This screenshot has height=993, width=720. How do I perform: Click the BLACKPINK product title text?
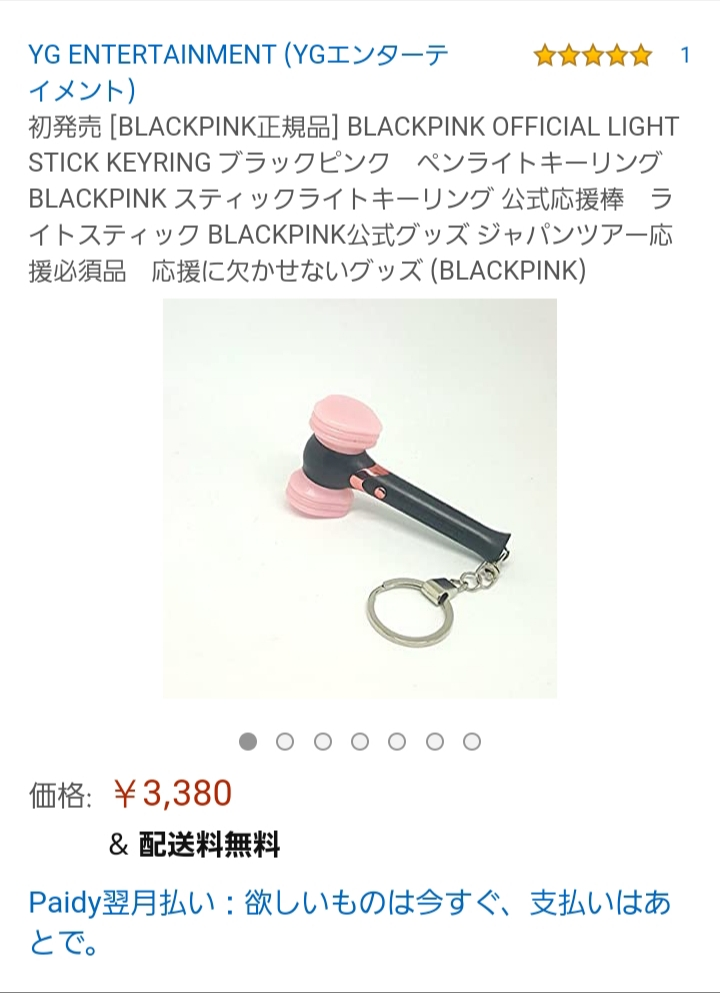pyautogui.click(x=353, y=198)
